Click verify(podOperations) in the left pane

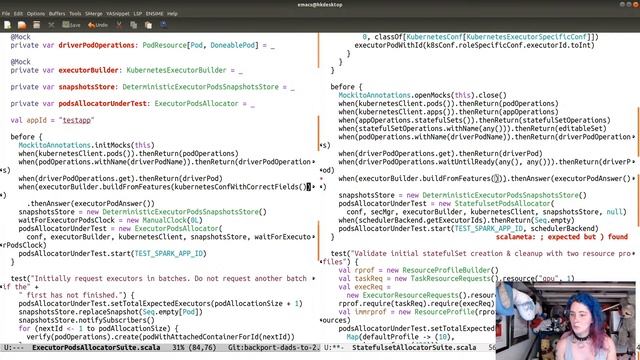click(68, 337)
